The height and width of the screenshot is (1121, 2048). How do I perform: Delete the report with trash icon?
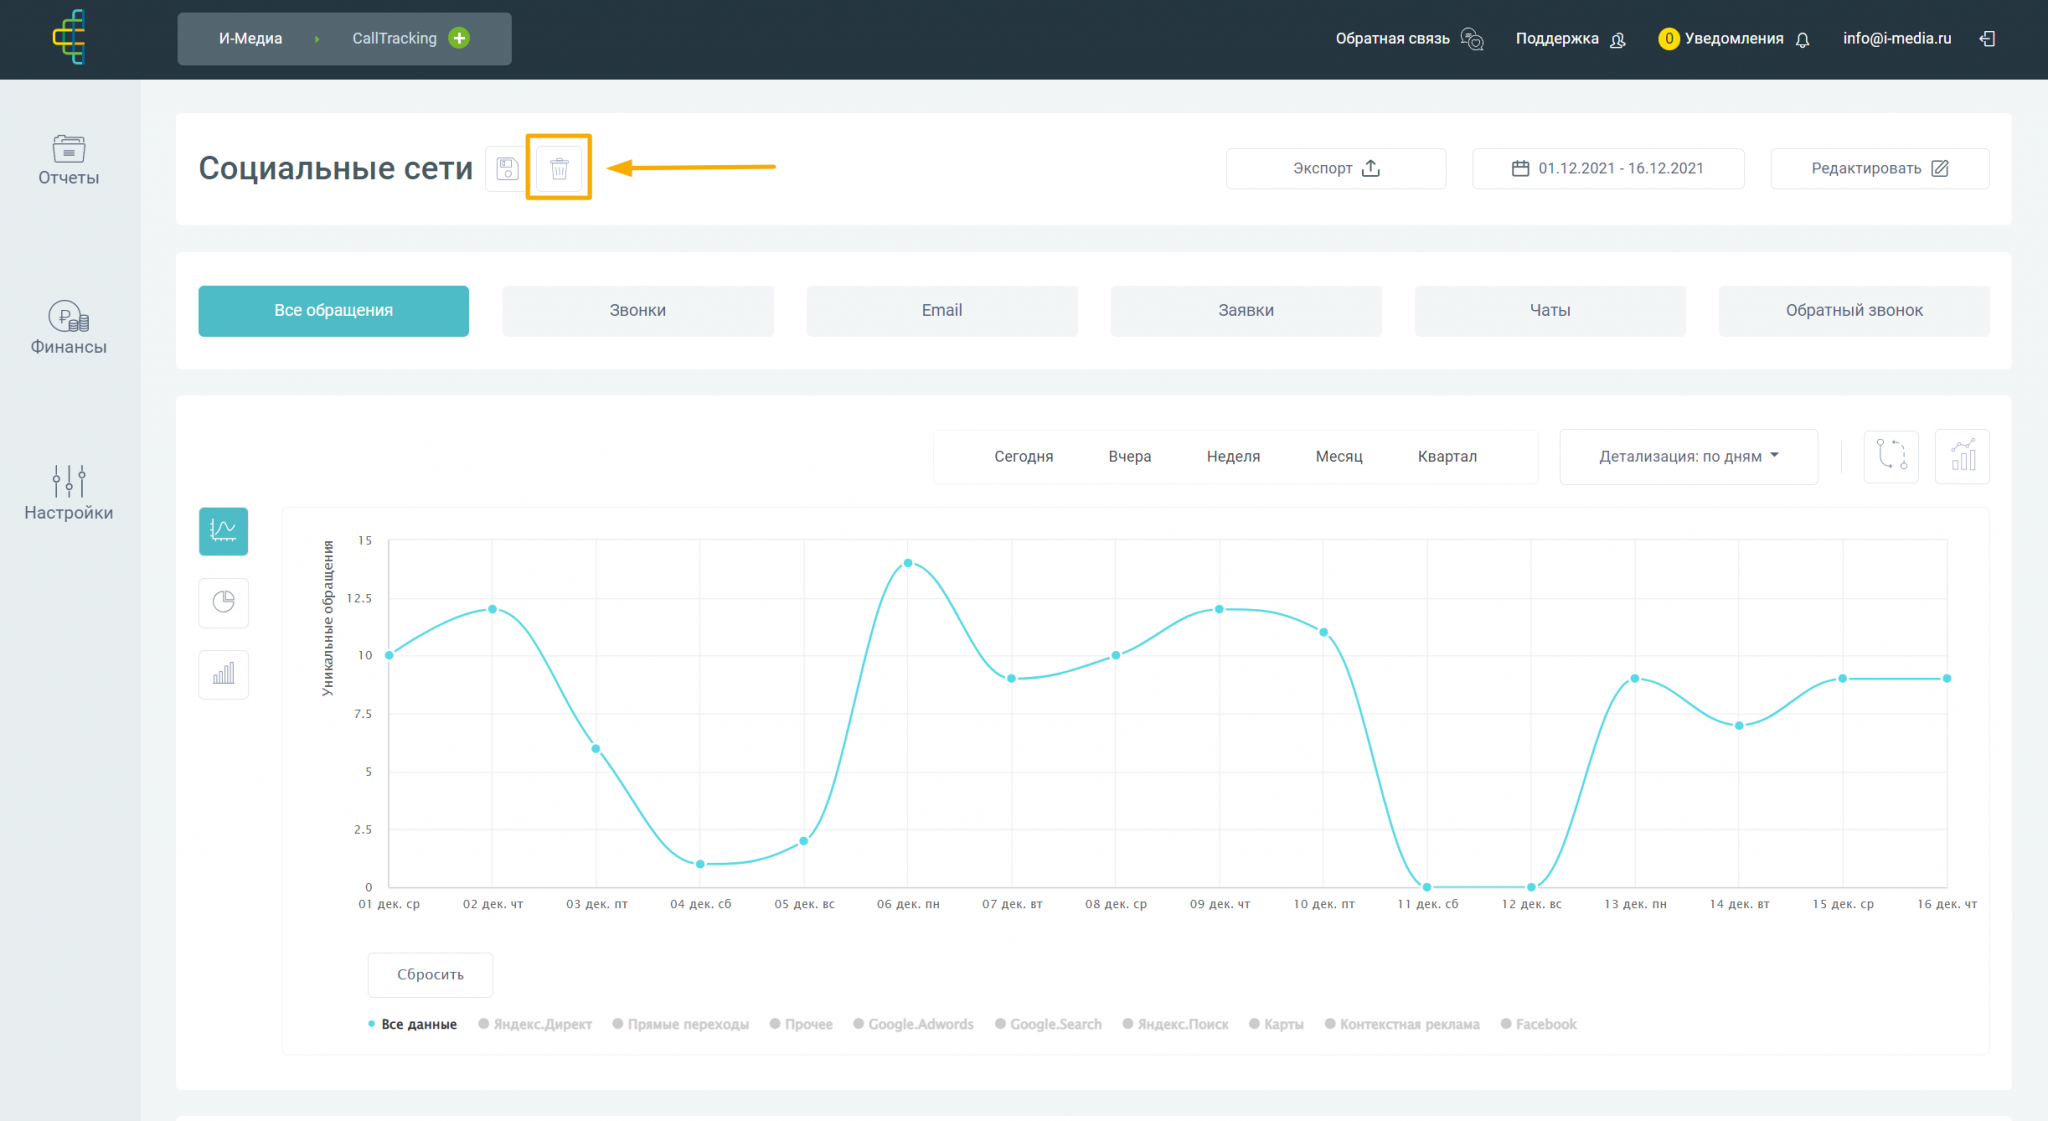(x=559, y=168)
